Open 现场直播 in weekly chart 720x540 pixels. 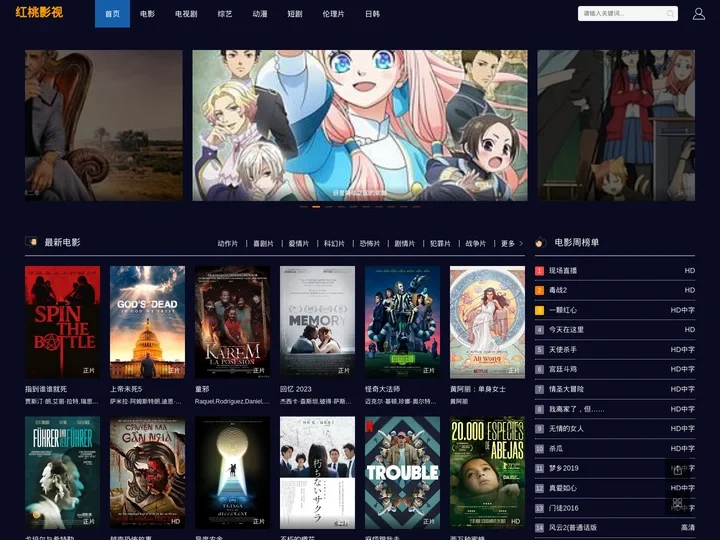click(563, 270)
